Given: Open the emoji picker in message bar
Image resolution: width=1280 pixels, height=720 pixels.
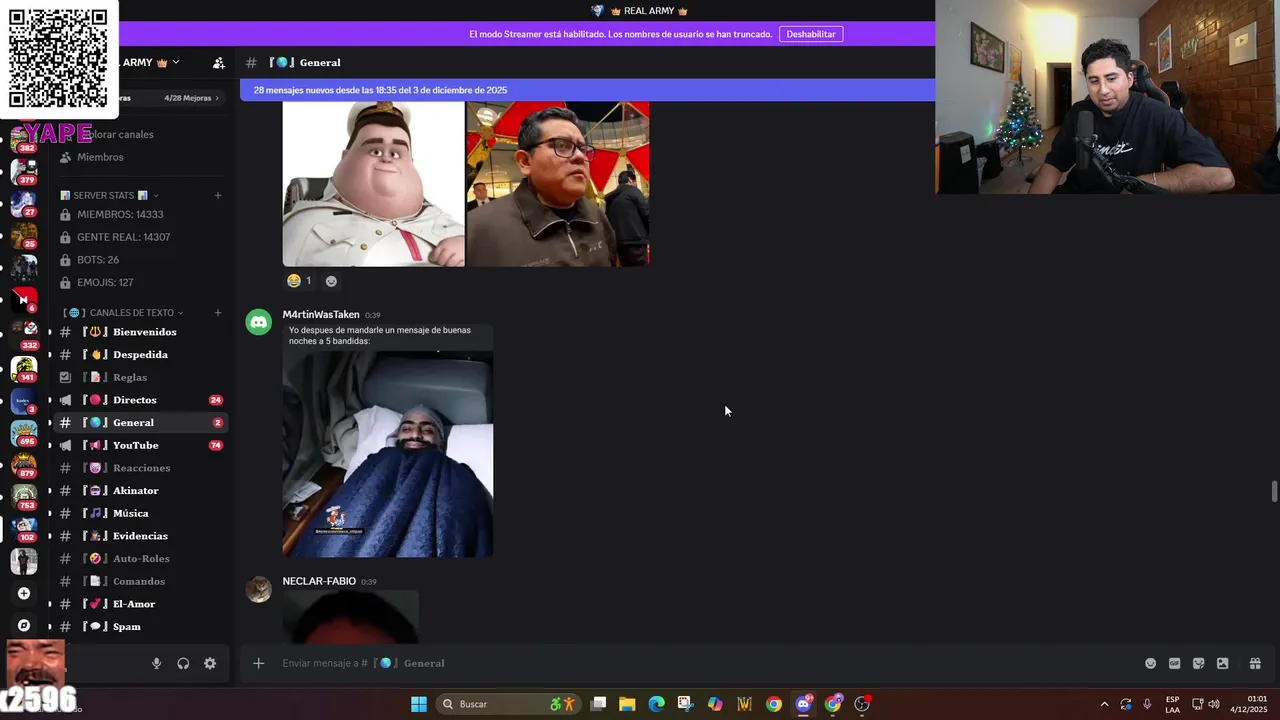Looking at the screenshot, I should click(1150, 663).
